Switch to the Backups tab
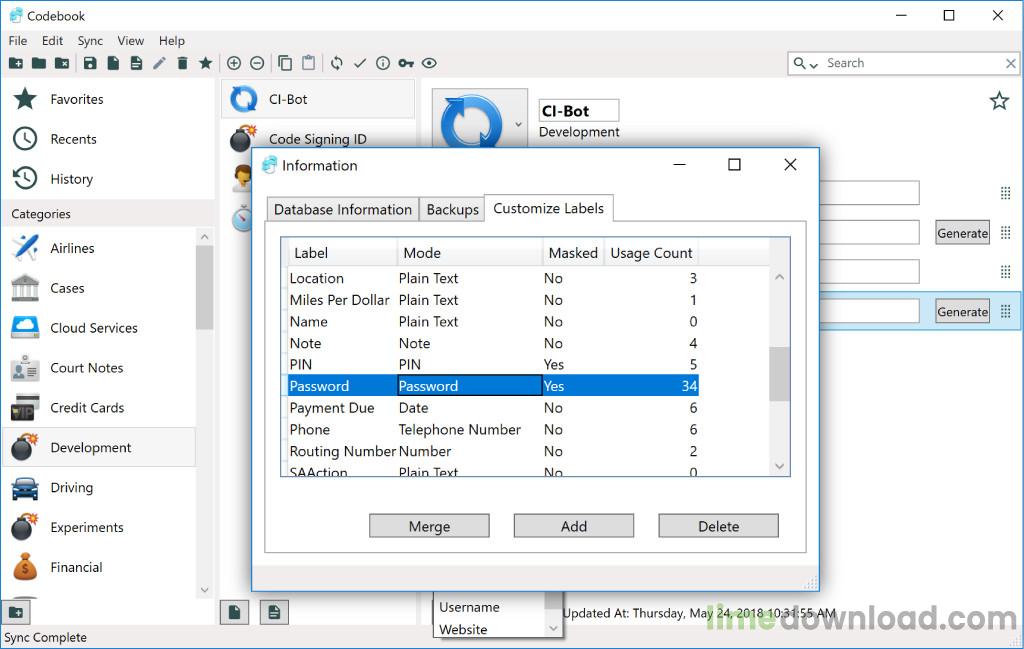 click(x=453, y=210)
